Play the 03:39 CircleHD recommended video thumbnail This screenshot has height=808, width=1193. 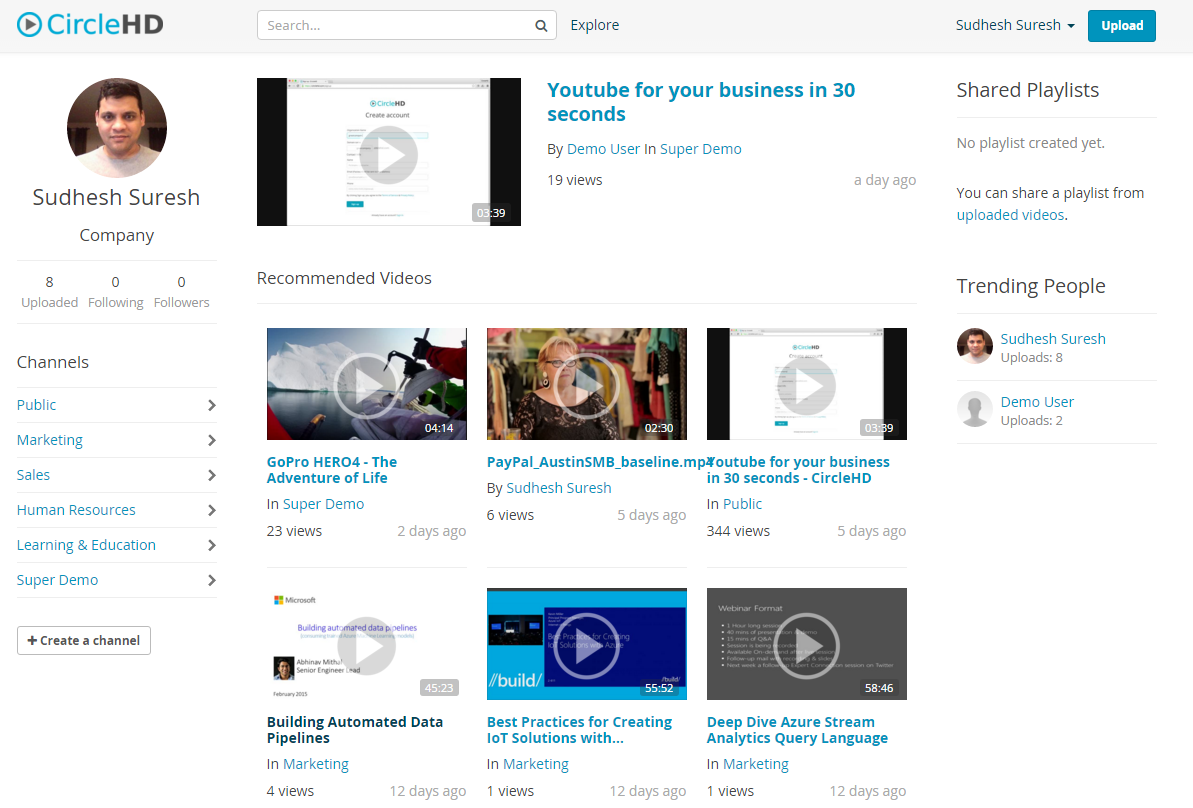point(806,384)
